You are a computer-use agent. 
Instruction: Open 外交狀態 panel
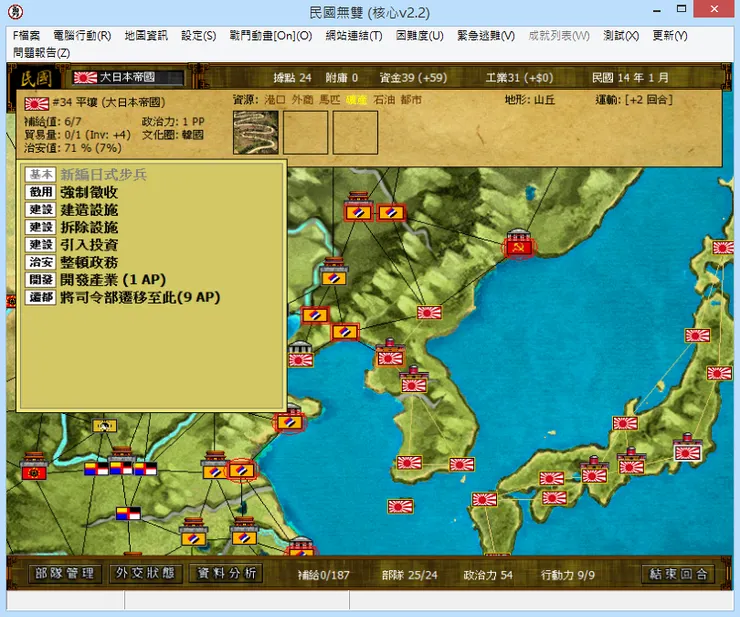click(x=145, y=574)
